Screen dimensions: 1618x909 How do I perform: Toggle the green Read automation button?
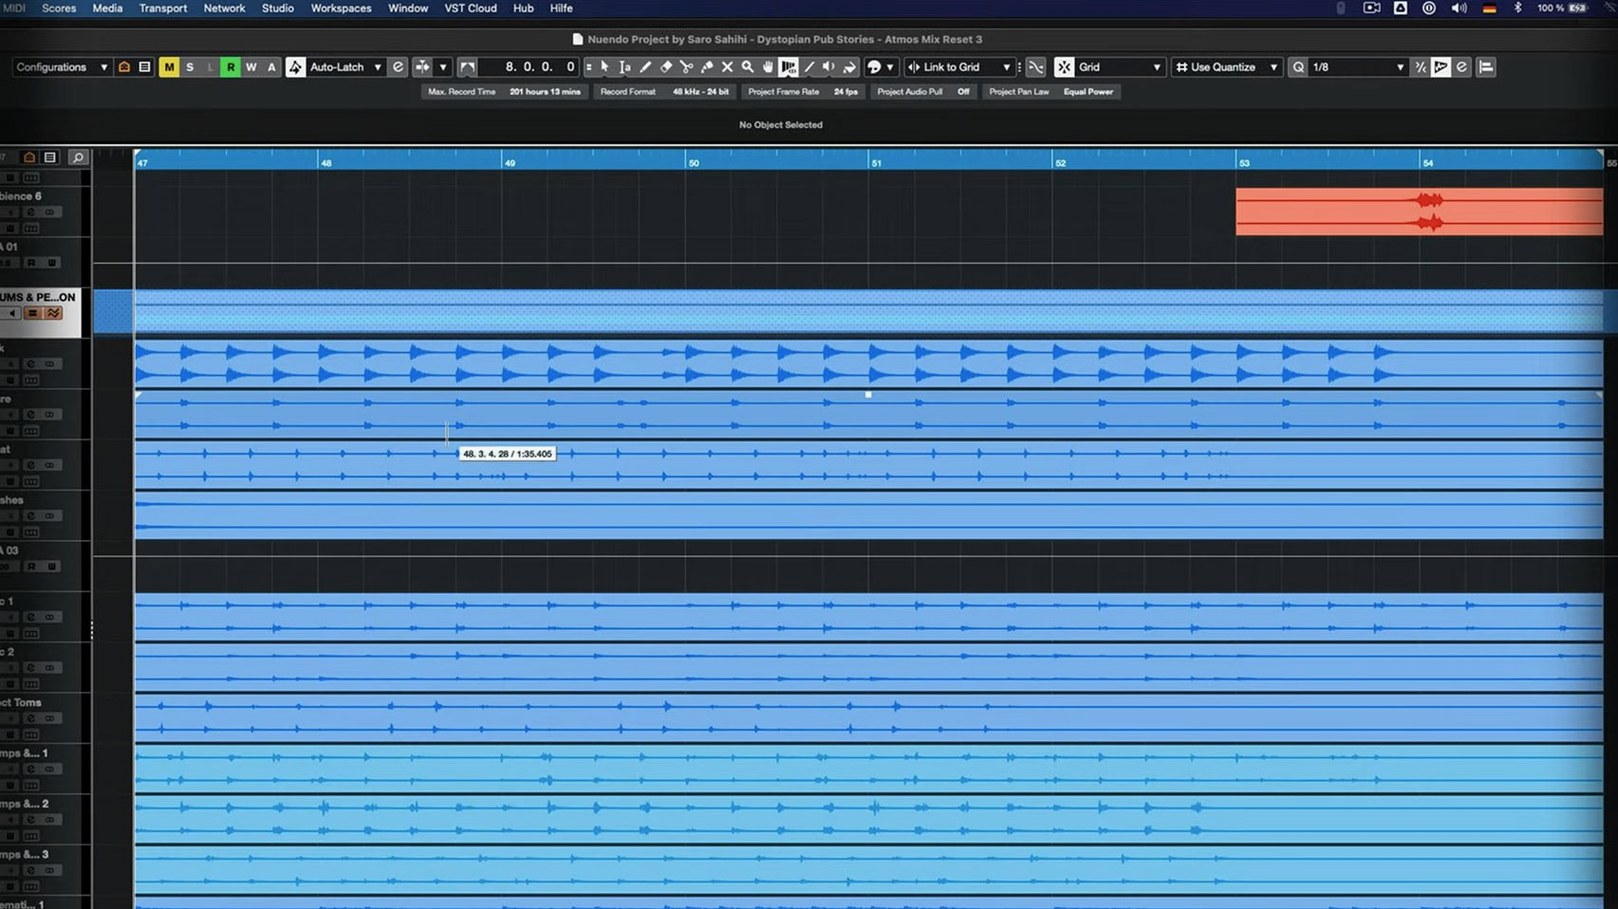tap(230, 67)
